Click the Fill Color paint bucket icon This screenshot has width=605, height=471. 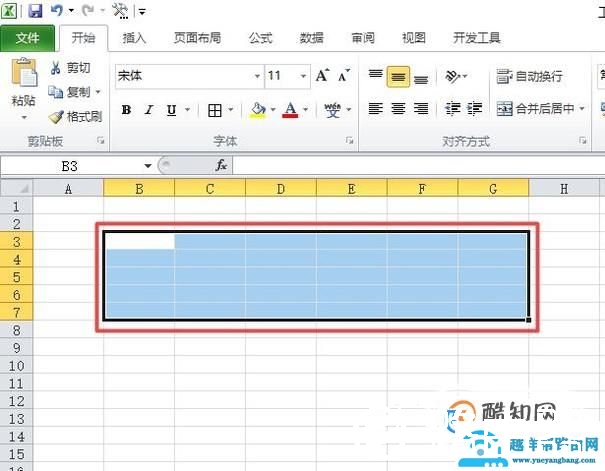coord(258,110)
